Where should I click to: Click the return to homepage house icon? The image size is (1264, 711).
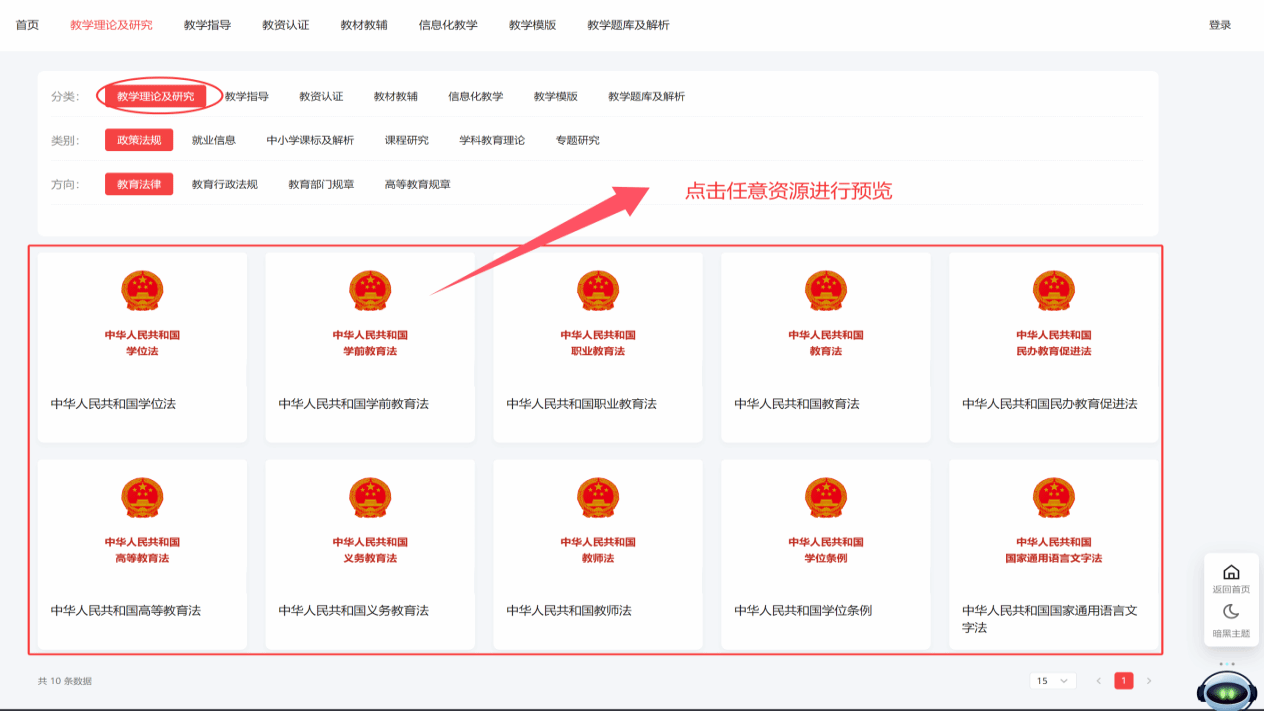click(1231, 573)
